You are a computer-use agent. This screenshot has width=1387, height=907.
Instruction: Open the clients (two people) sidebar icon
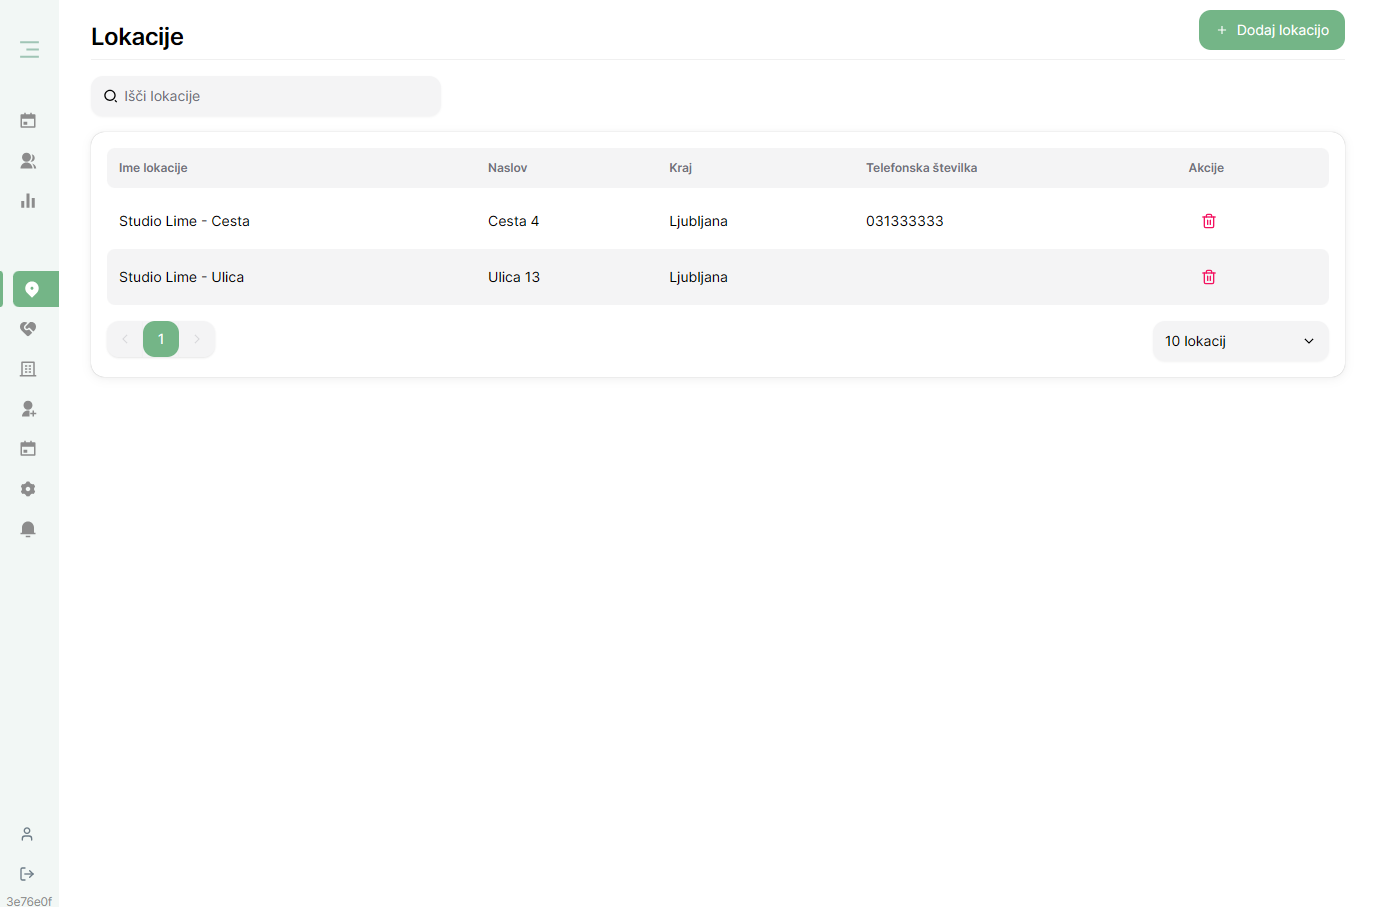tap(28, 161)
